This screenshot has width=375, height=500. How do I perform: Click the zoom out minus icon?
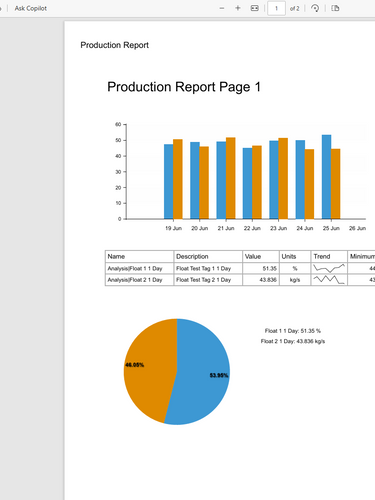tap(222, 8)
